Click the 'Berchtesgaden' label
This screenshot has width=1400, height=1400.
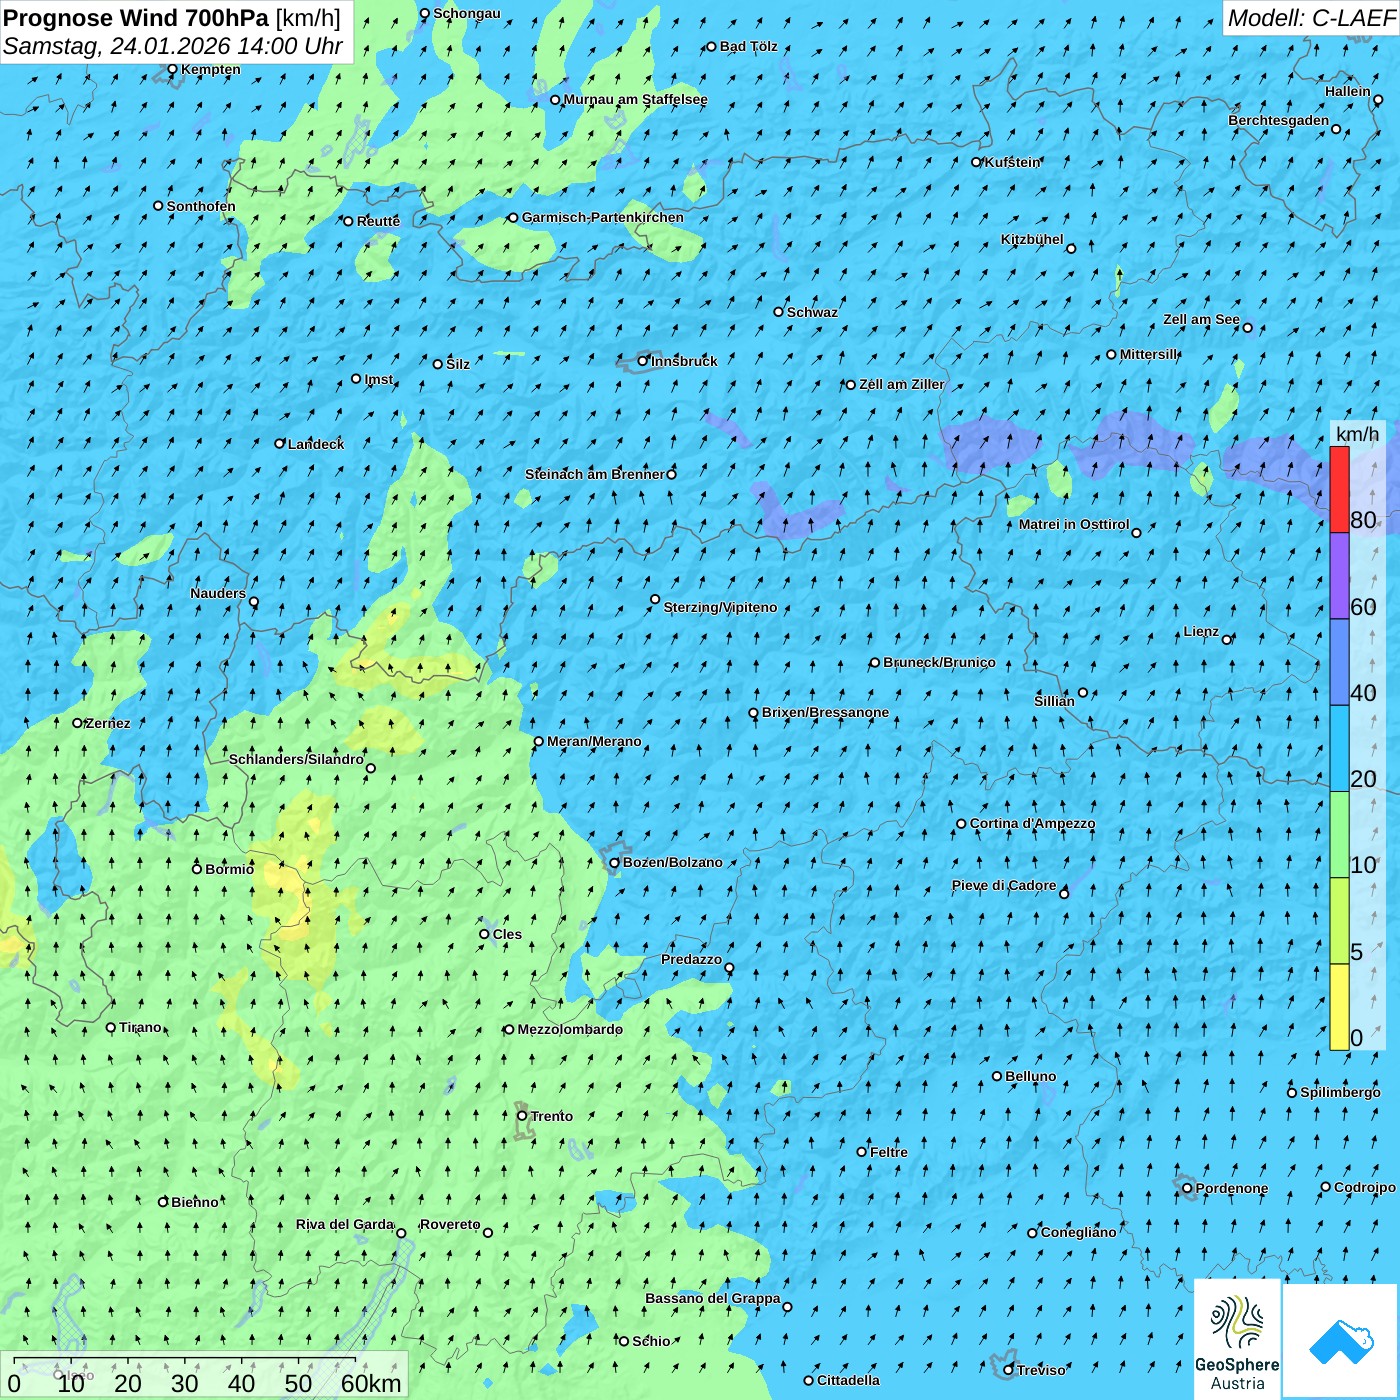1279,120
